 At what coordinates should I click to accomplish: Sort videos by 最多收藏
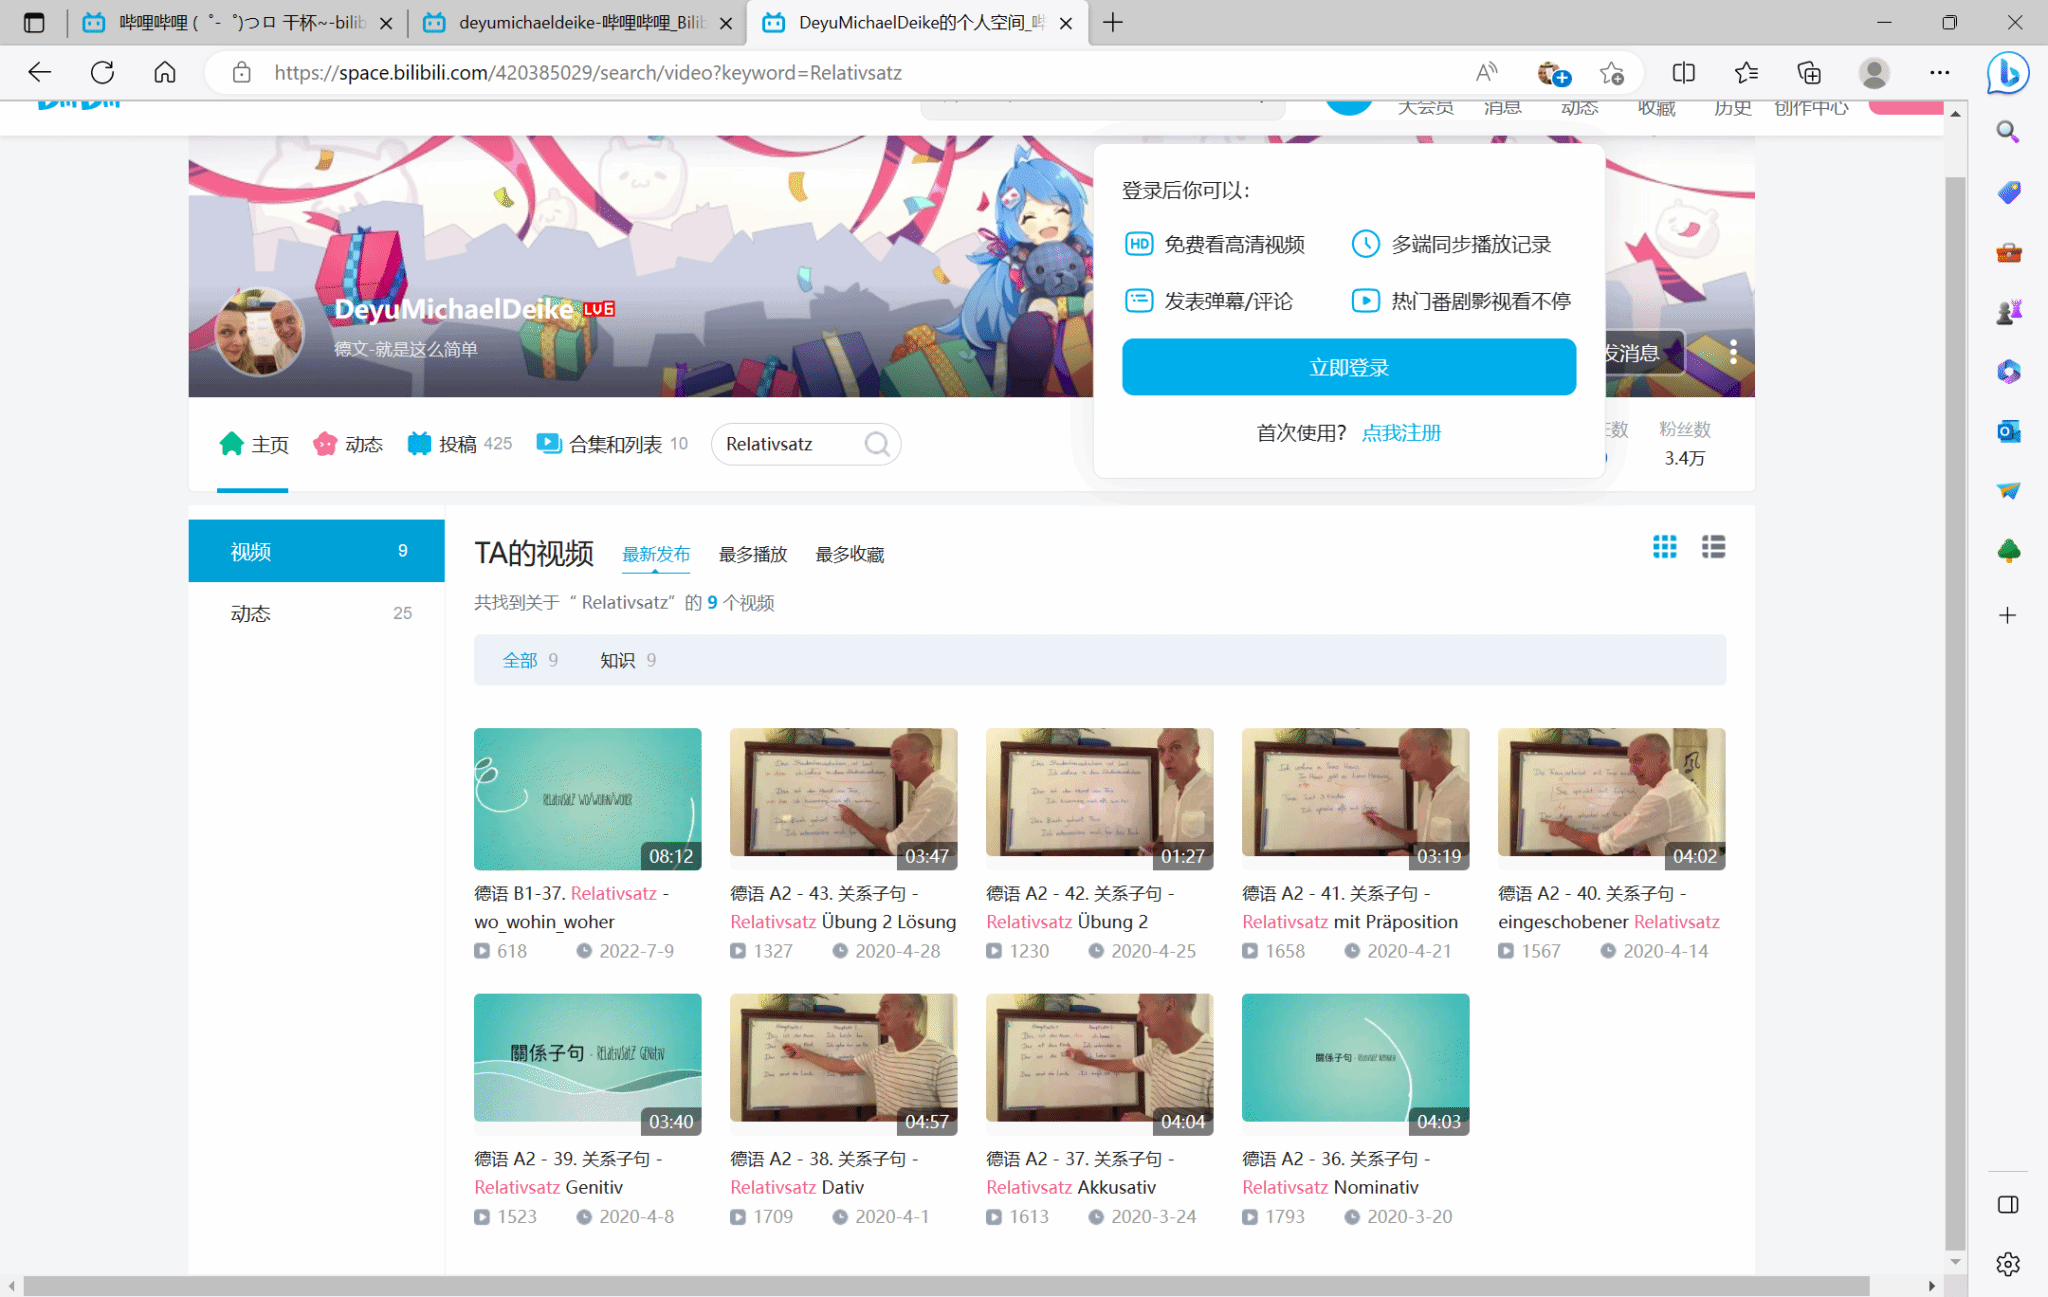tap(849, 554)
